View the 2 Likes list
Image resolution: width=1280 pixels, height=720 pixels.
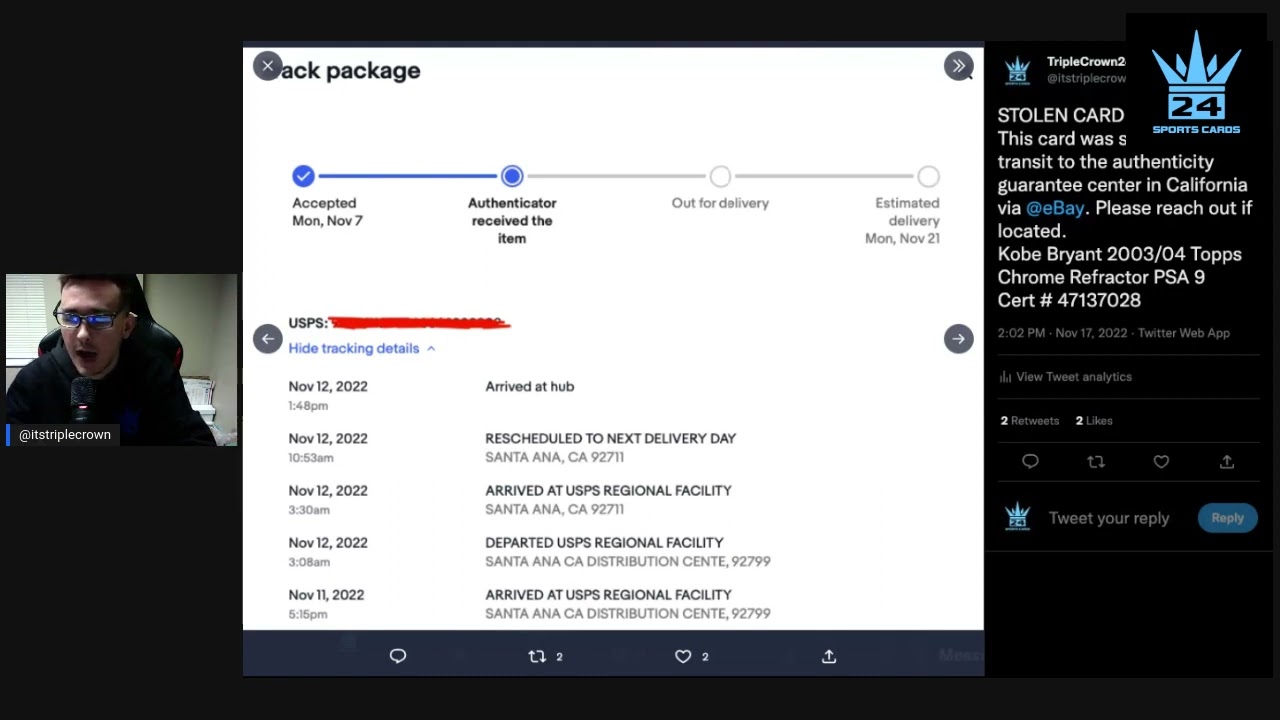tap(1094, 421)
